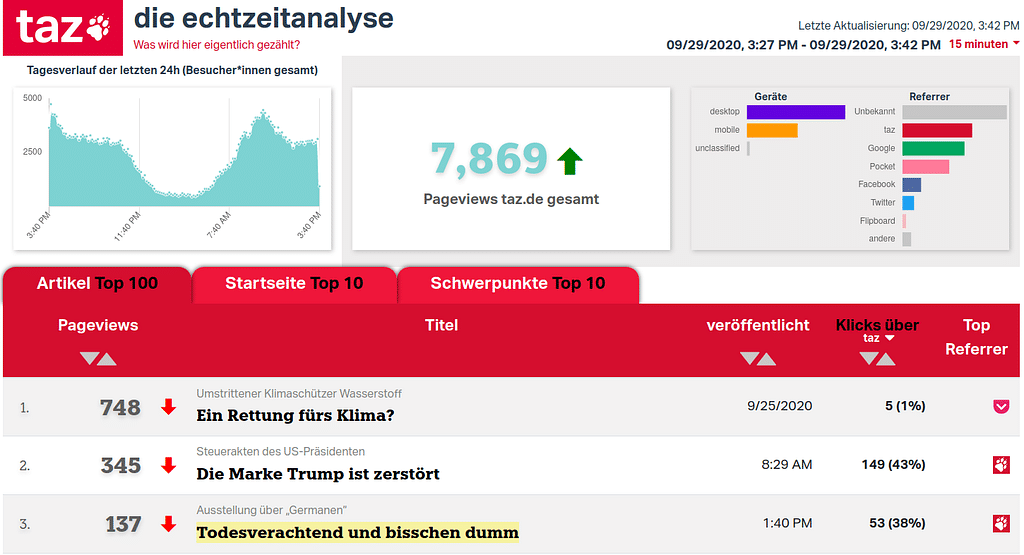
Task: Click red down arrow beside 748 pageviews
Action: pyautogui.click(x=168, y=407)
